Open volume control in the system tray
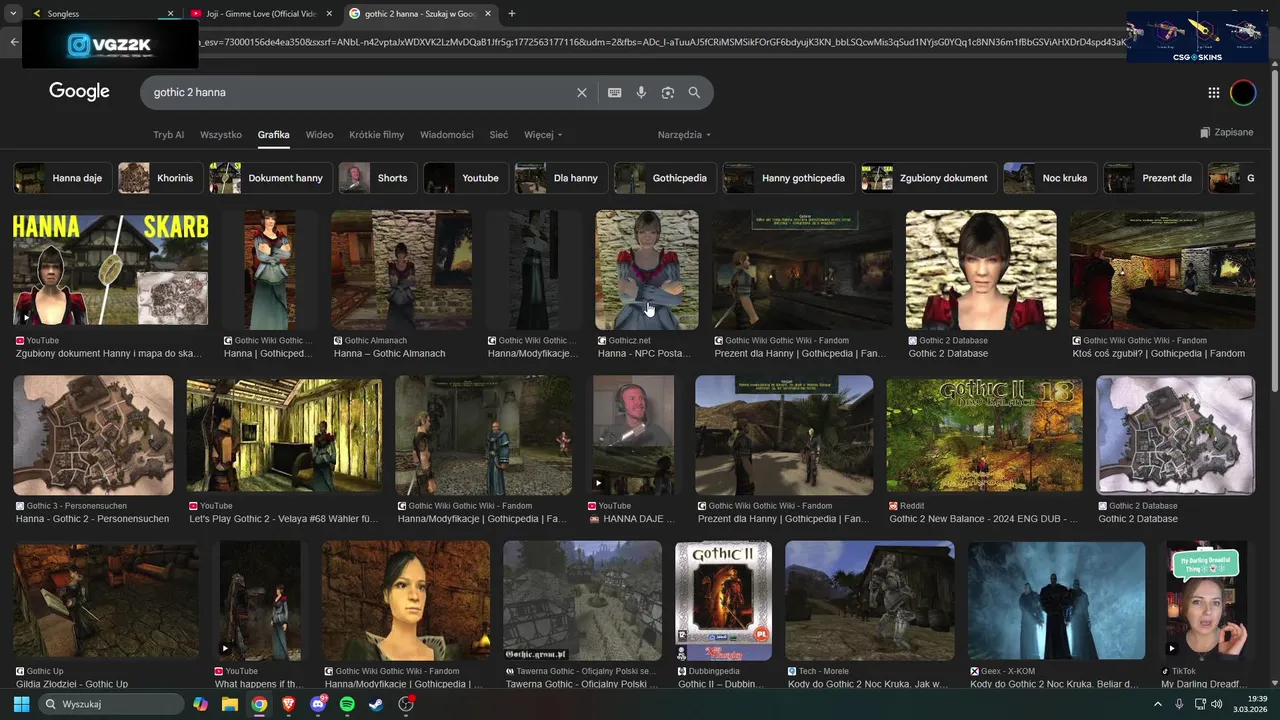 pyautogui.click(x=1217, y=704)
